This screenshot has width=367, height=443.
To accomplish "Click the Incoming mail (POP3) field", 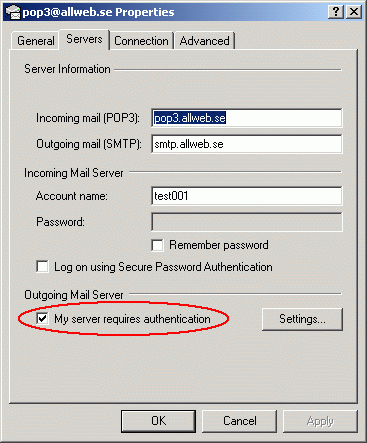I will click(x=247, y=118).
